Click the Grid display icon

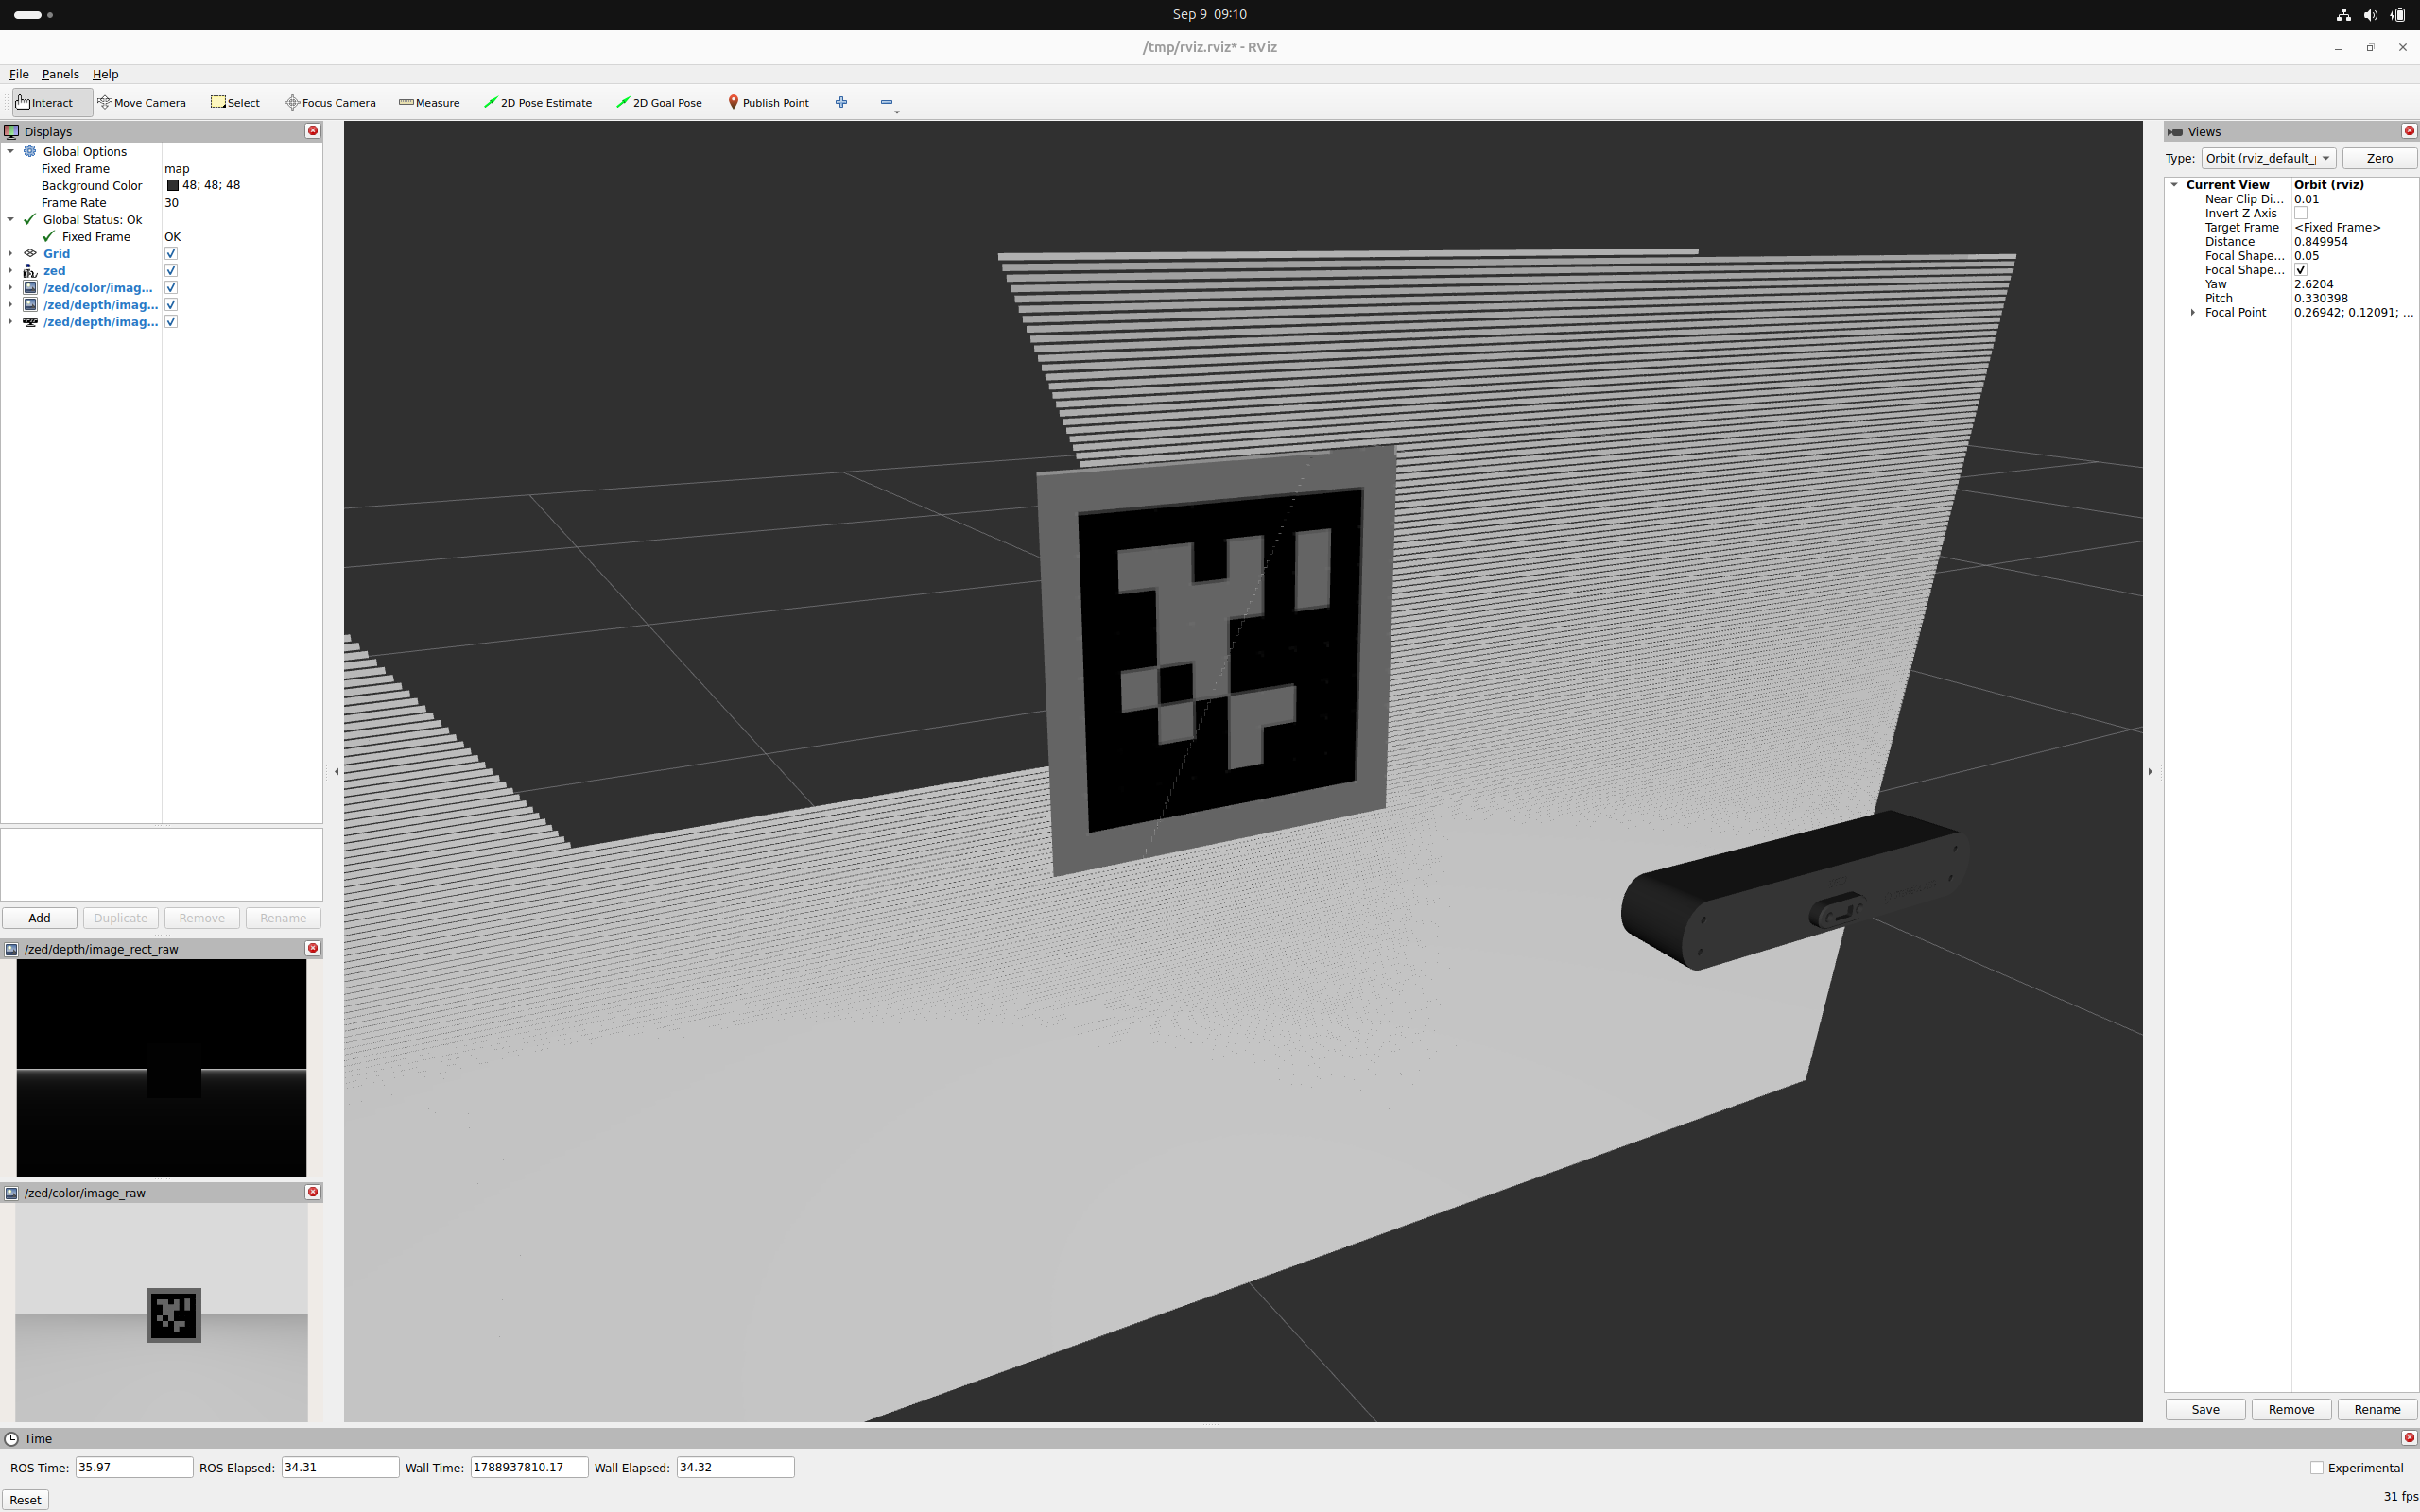[30, 253]
